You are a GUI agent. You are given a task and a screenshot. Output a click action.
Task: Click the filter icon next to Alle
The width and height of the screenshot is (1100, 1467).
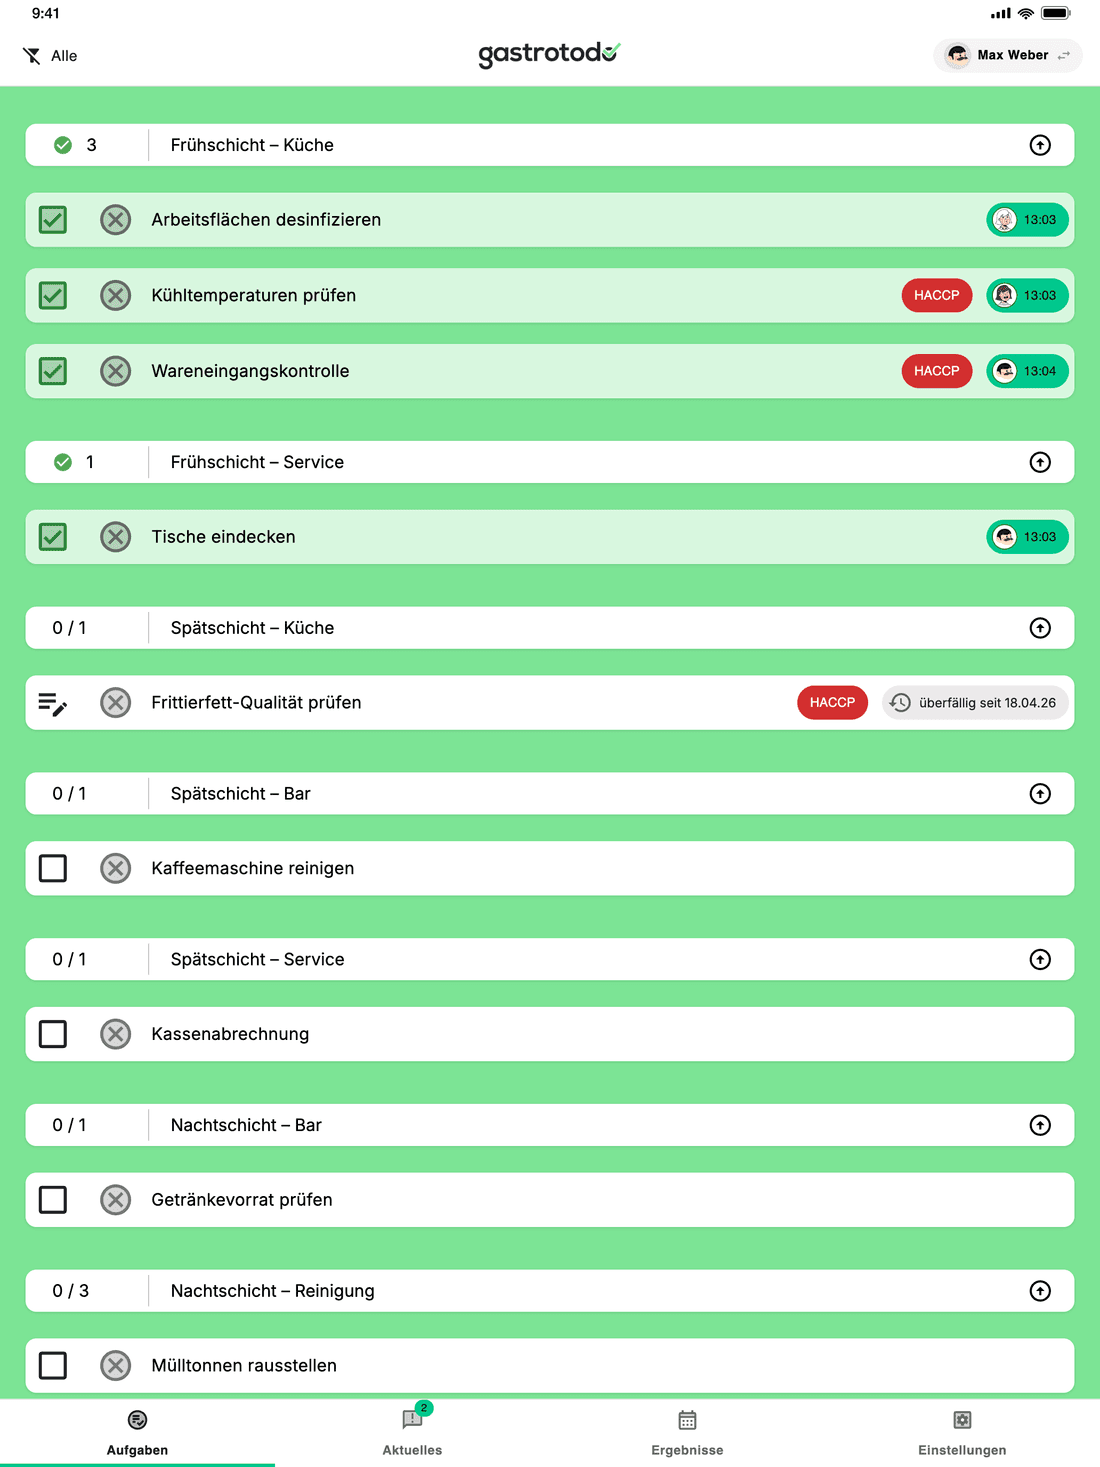click(x=32, y=56)
